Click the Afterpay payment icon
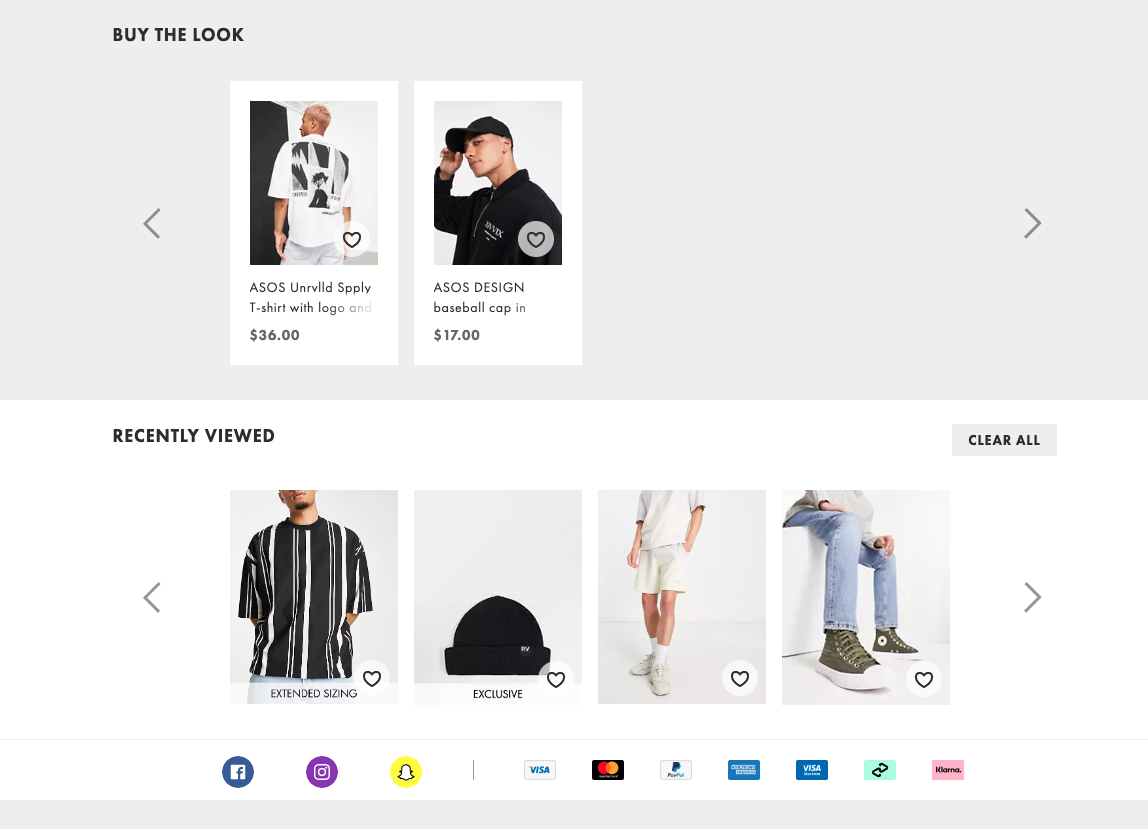Screen dimensions: 1148x829 pyautogui.click(x=880, y=770)
